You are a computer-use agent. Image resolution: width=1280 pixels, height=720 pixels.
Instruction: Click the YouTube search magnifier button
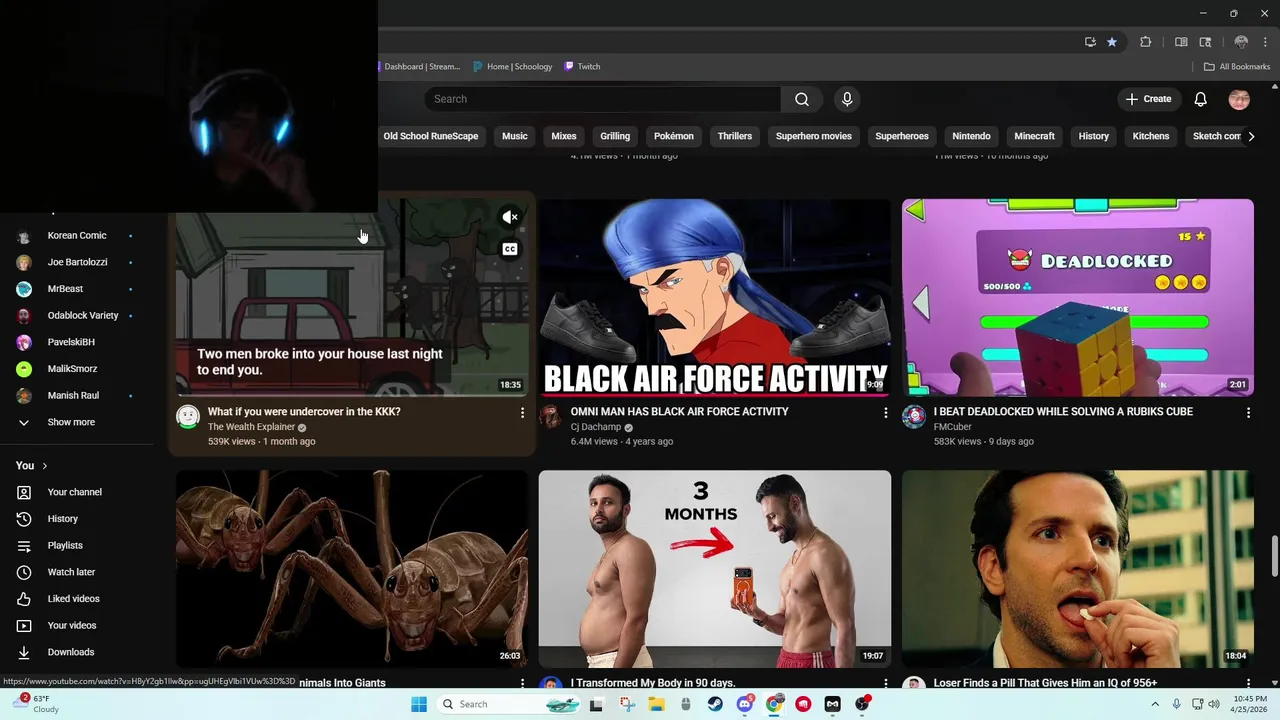coord(802,99)
